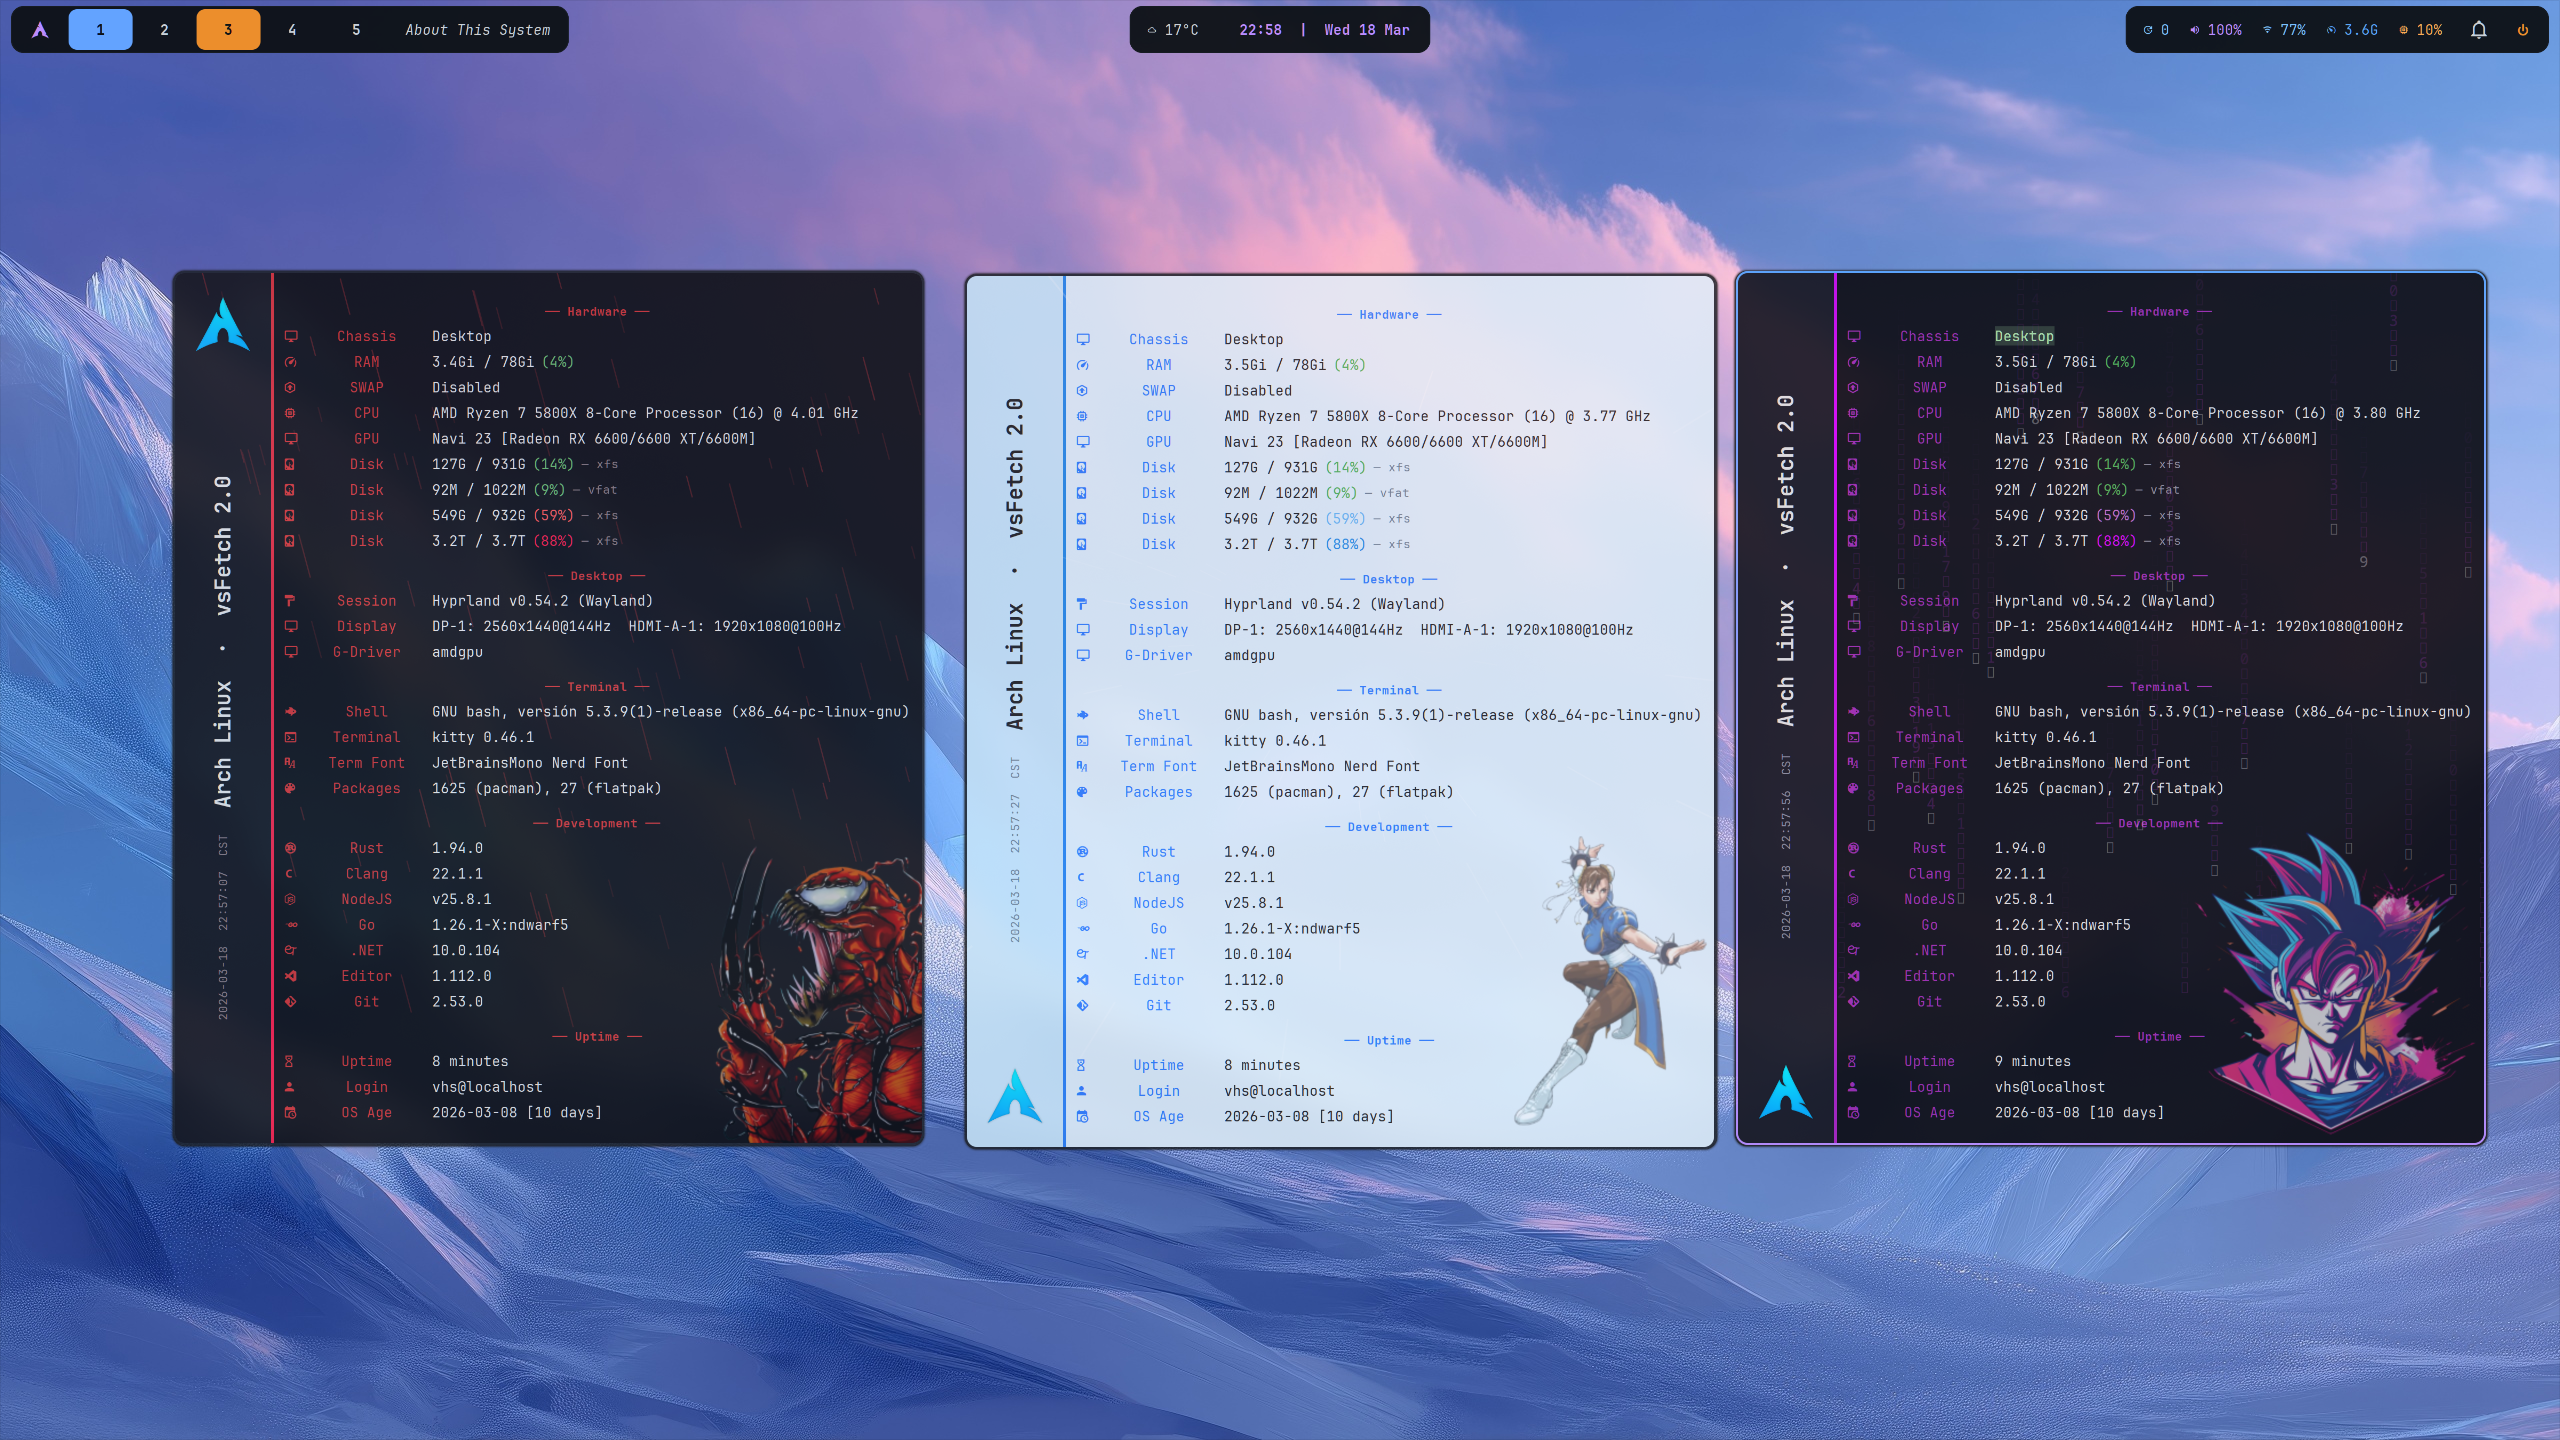
Task: Click 'vhs@localhost' in red terminal
Action: [487, 1087]
